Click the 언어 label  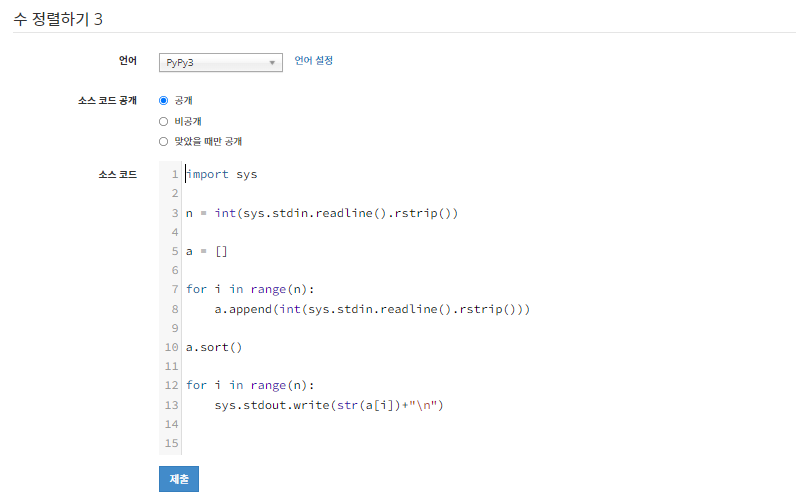128,60
